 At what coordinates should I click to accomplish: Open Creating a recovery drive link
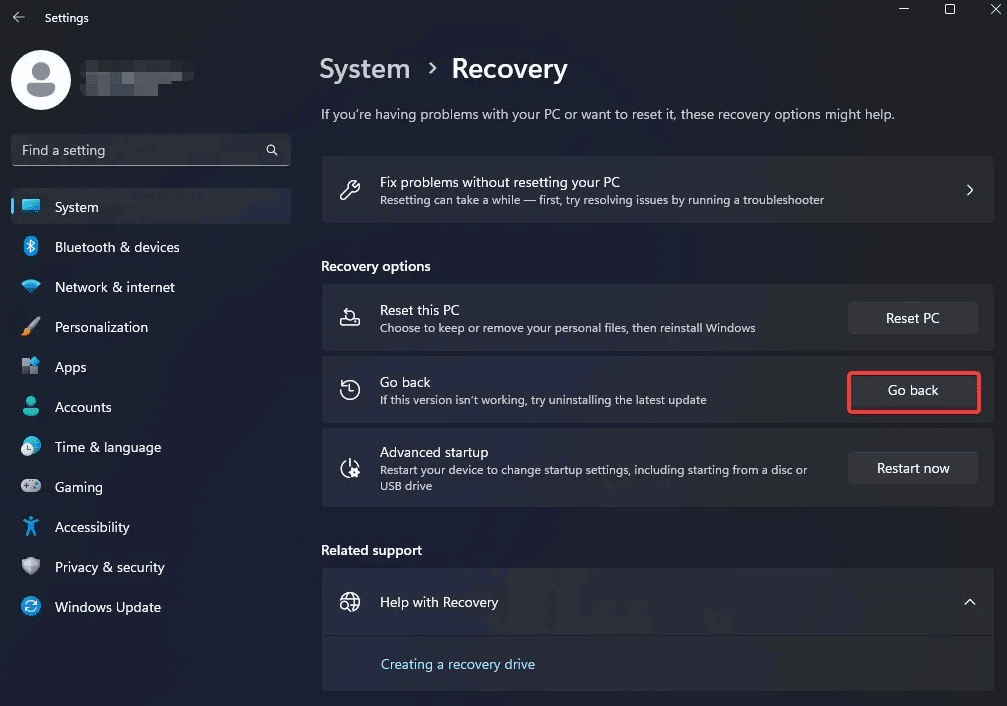tap(457, 664)
